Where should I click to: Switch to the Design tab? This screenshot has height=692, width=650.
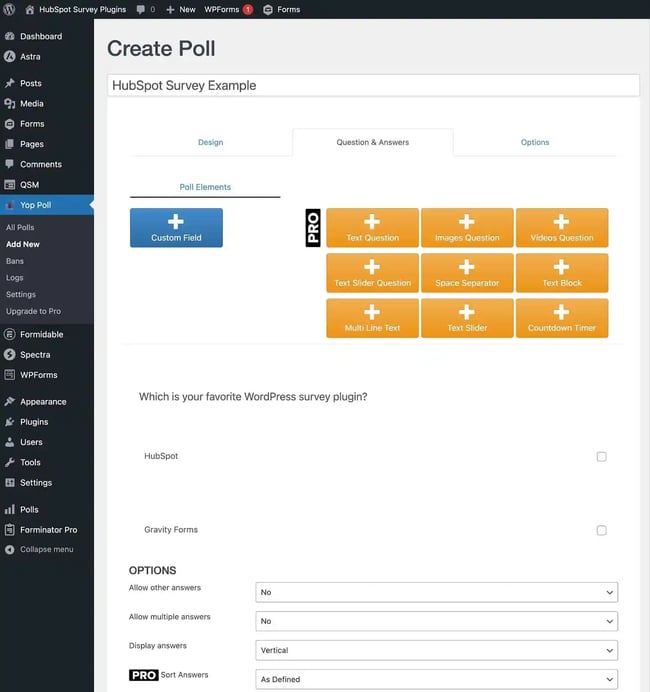coord(210,142)
